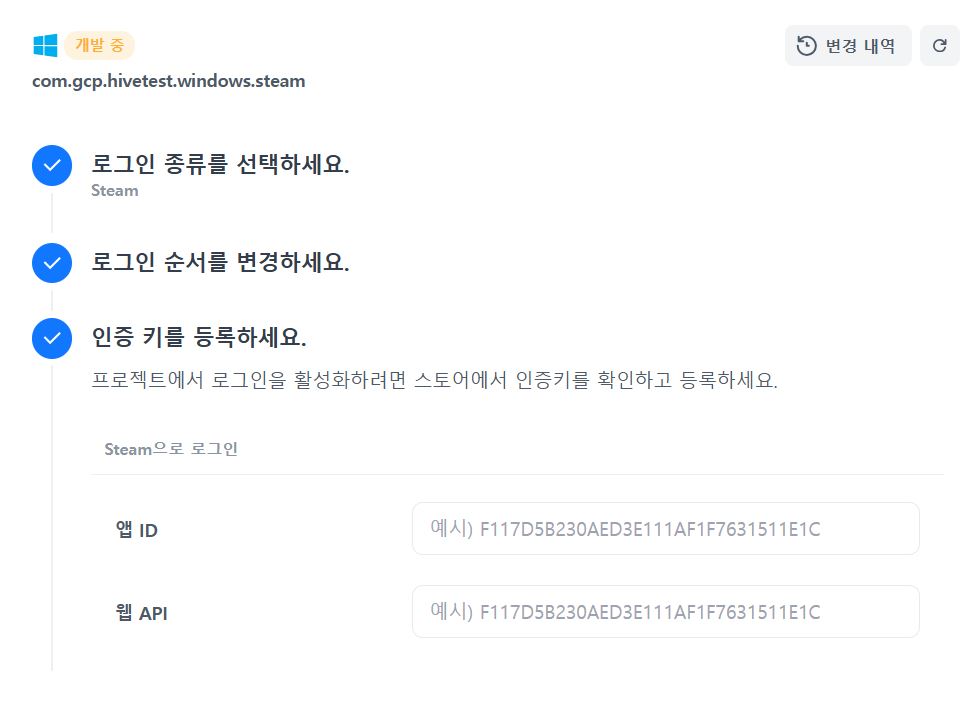
Task: Focus the 웹 API input field
Action: (x=665, y=612)
